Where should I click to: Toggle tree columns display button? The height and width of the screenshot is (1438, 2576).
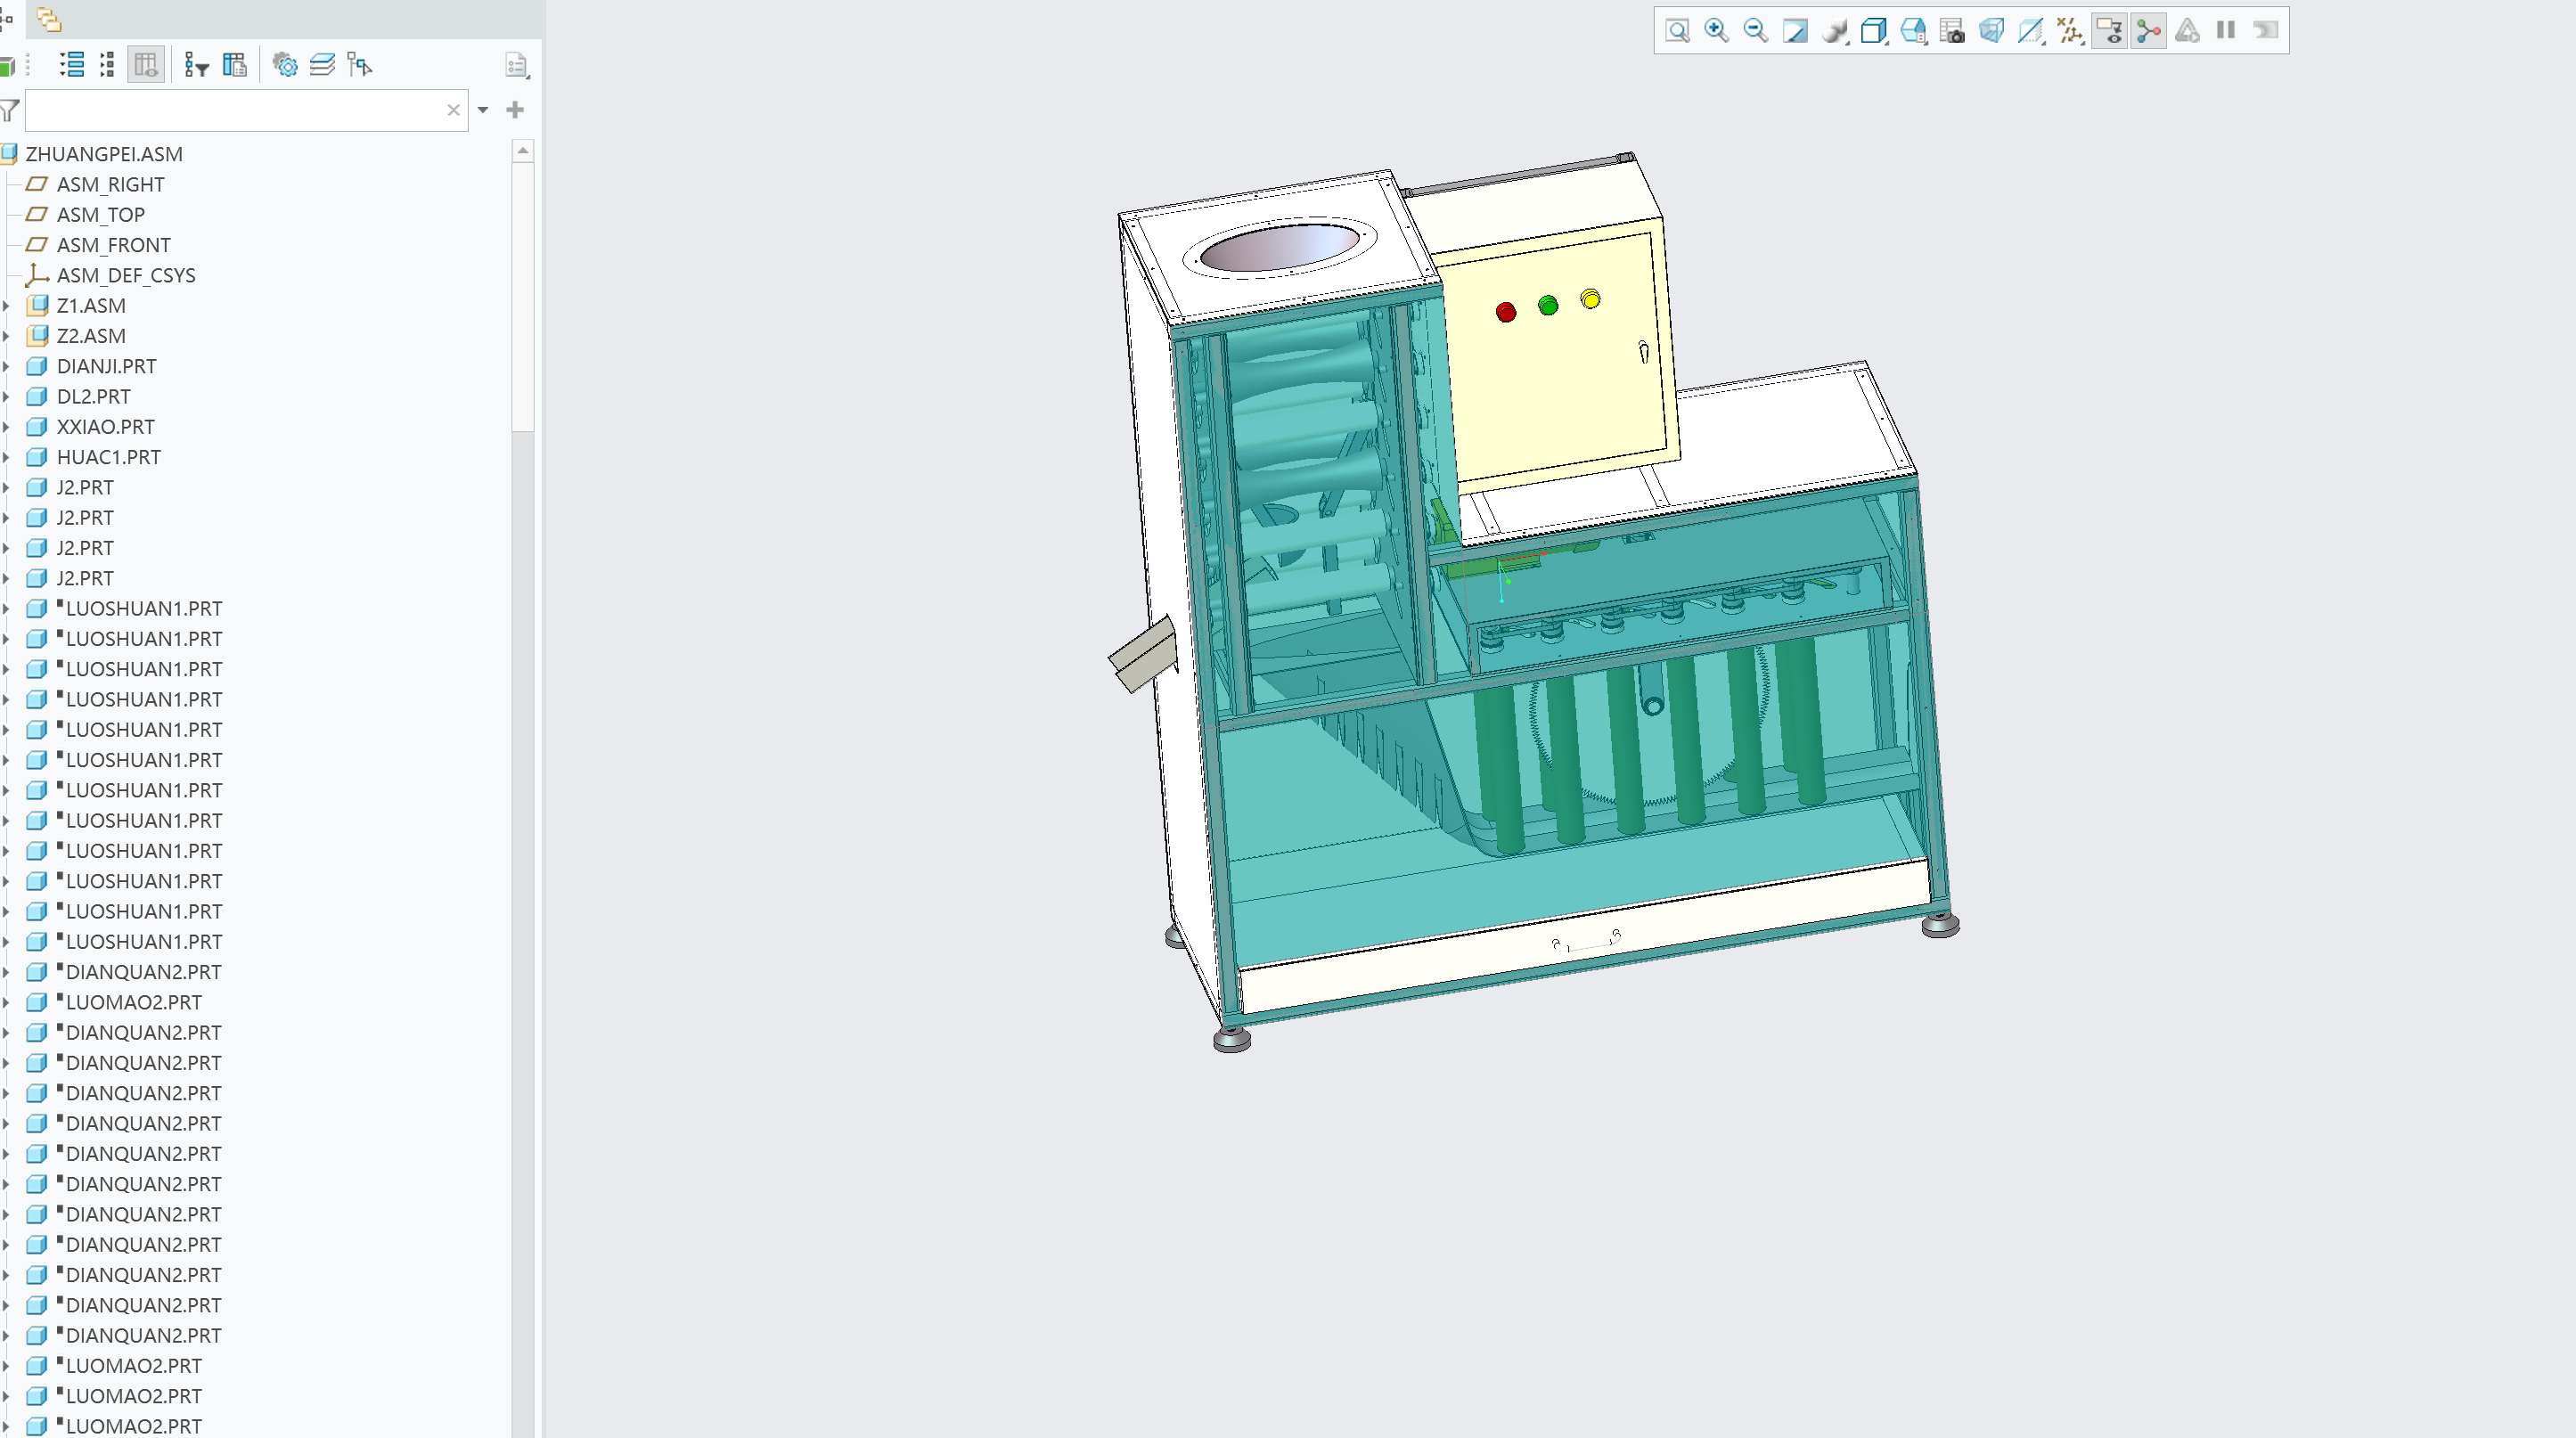click(146, 66)
